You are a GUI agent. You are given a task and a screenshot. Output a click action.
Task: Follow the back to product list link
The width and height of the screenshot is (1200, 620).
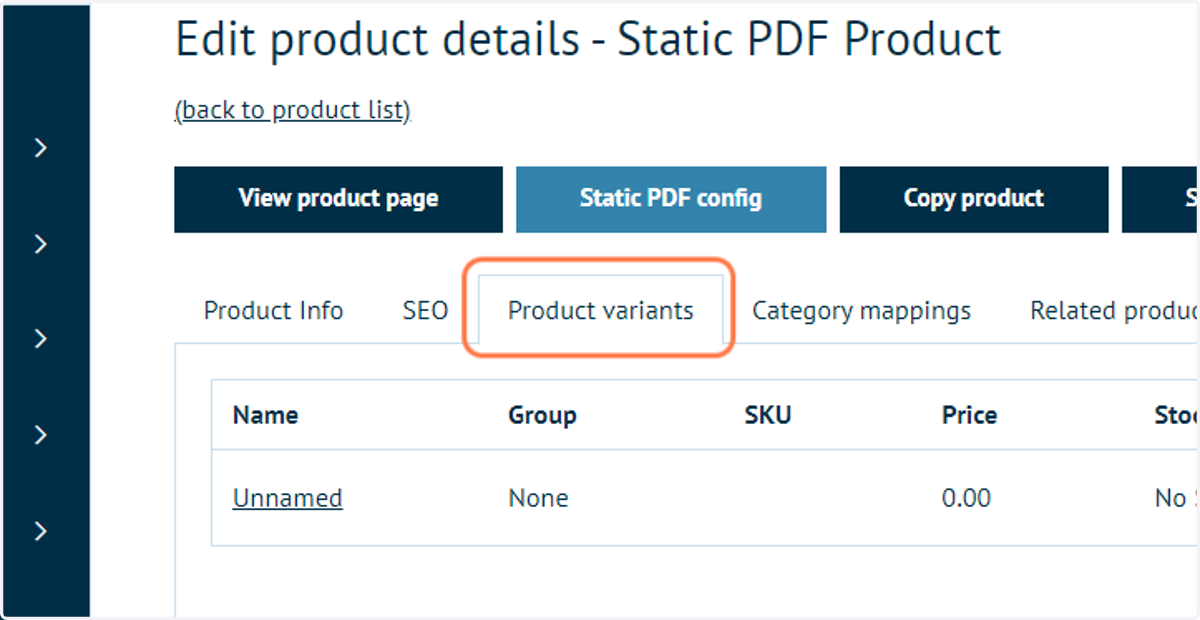293,110
